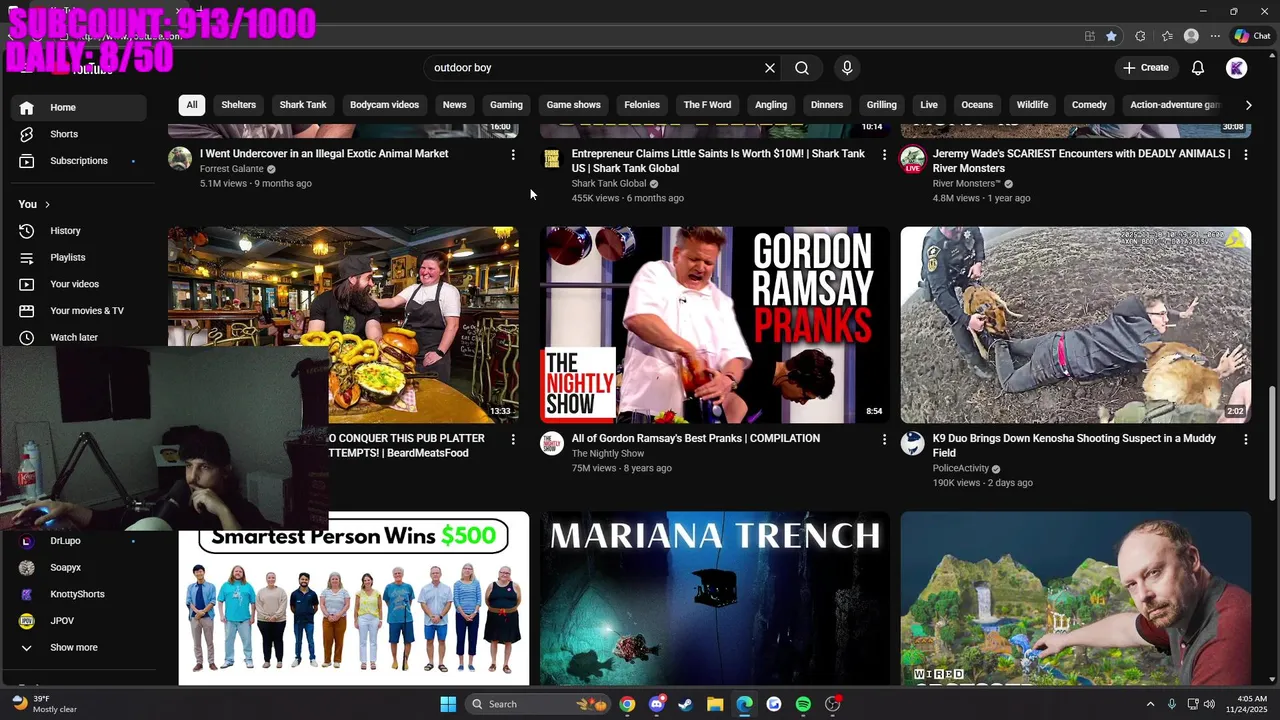Open more options for K9 Duo video
This screenshot has height=720, width=1280.
point(1245,440)
